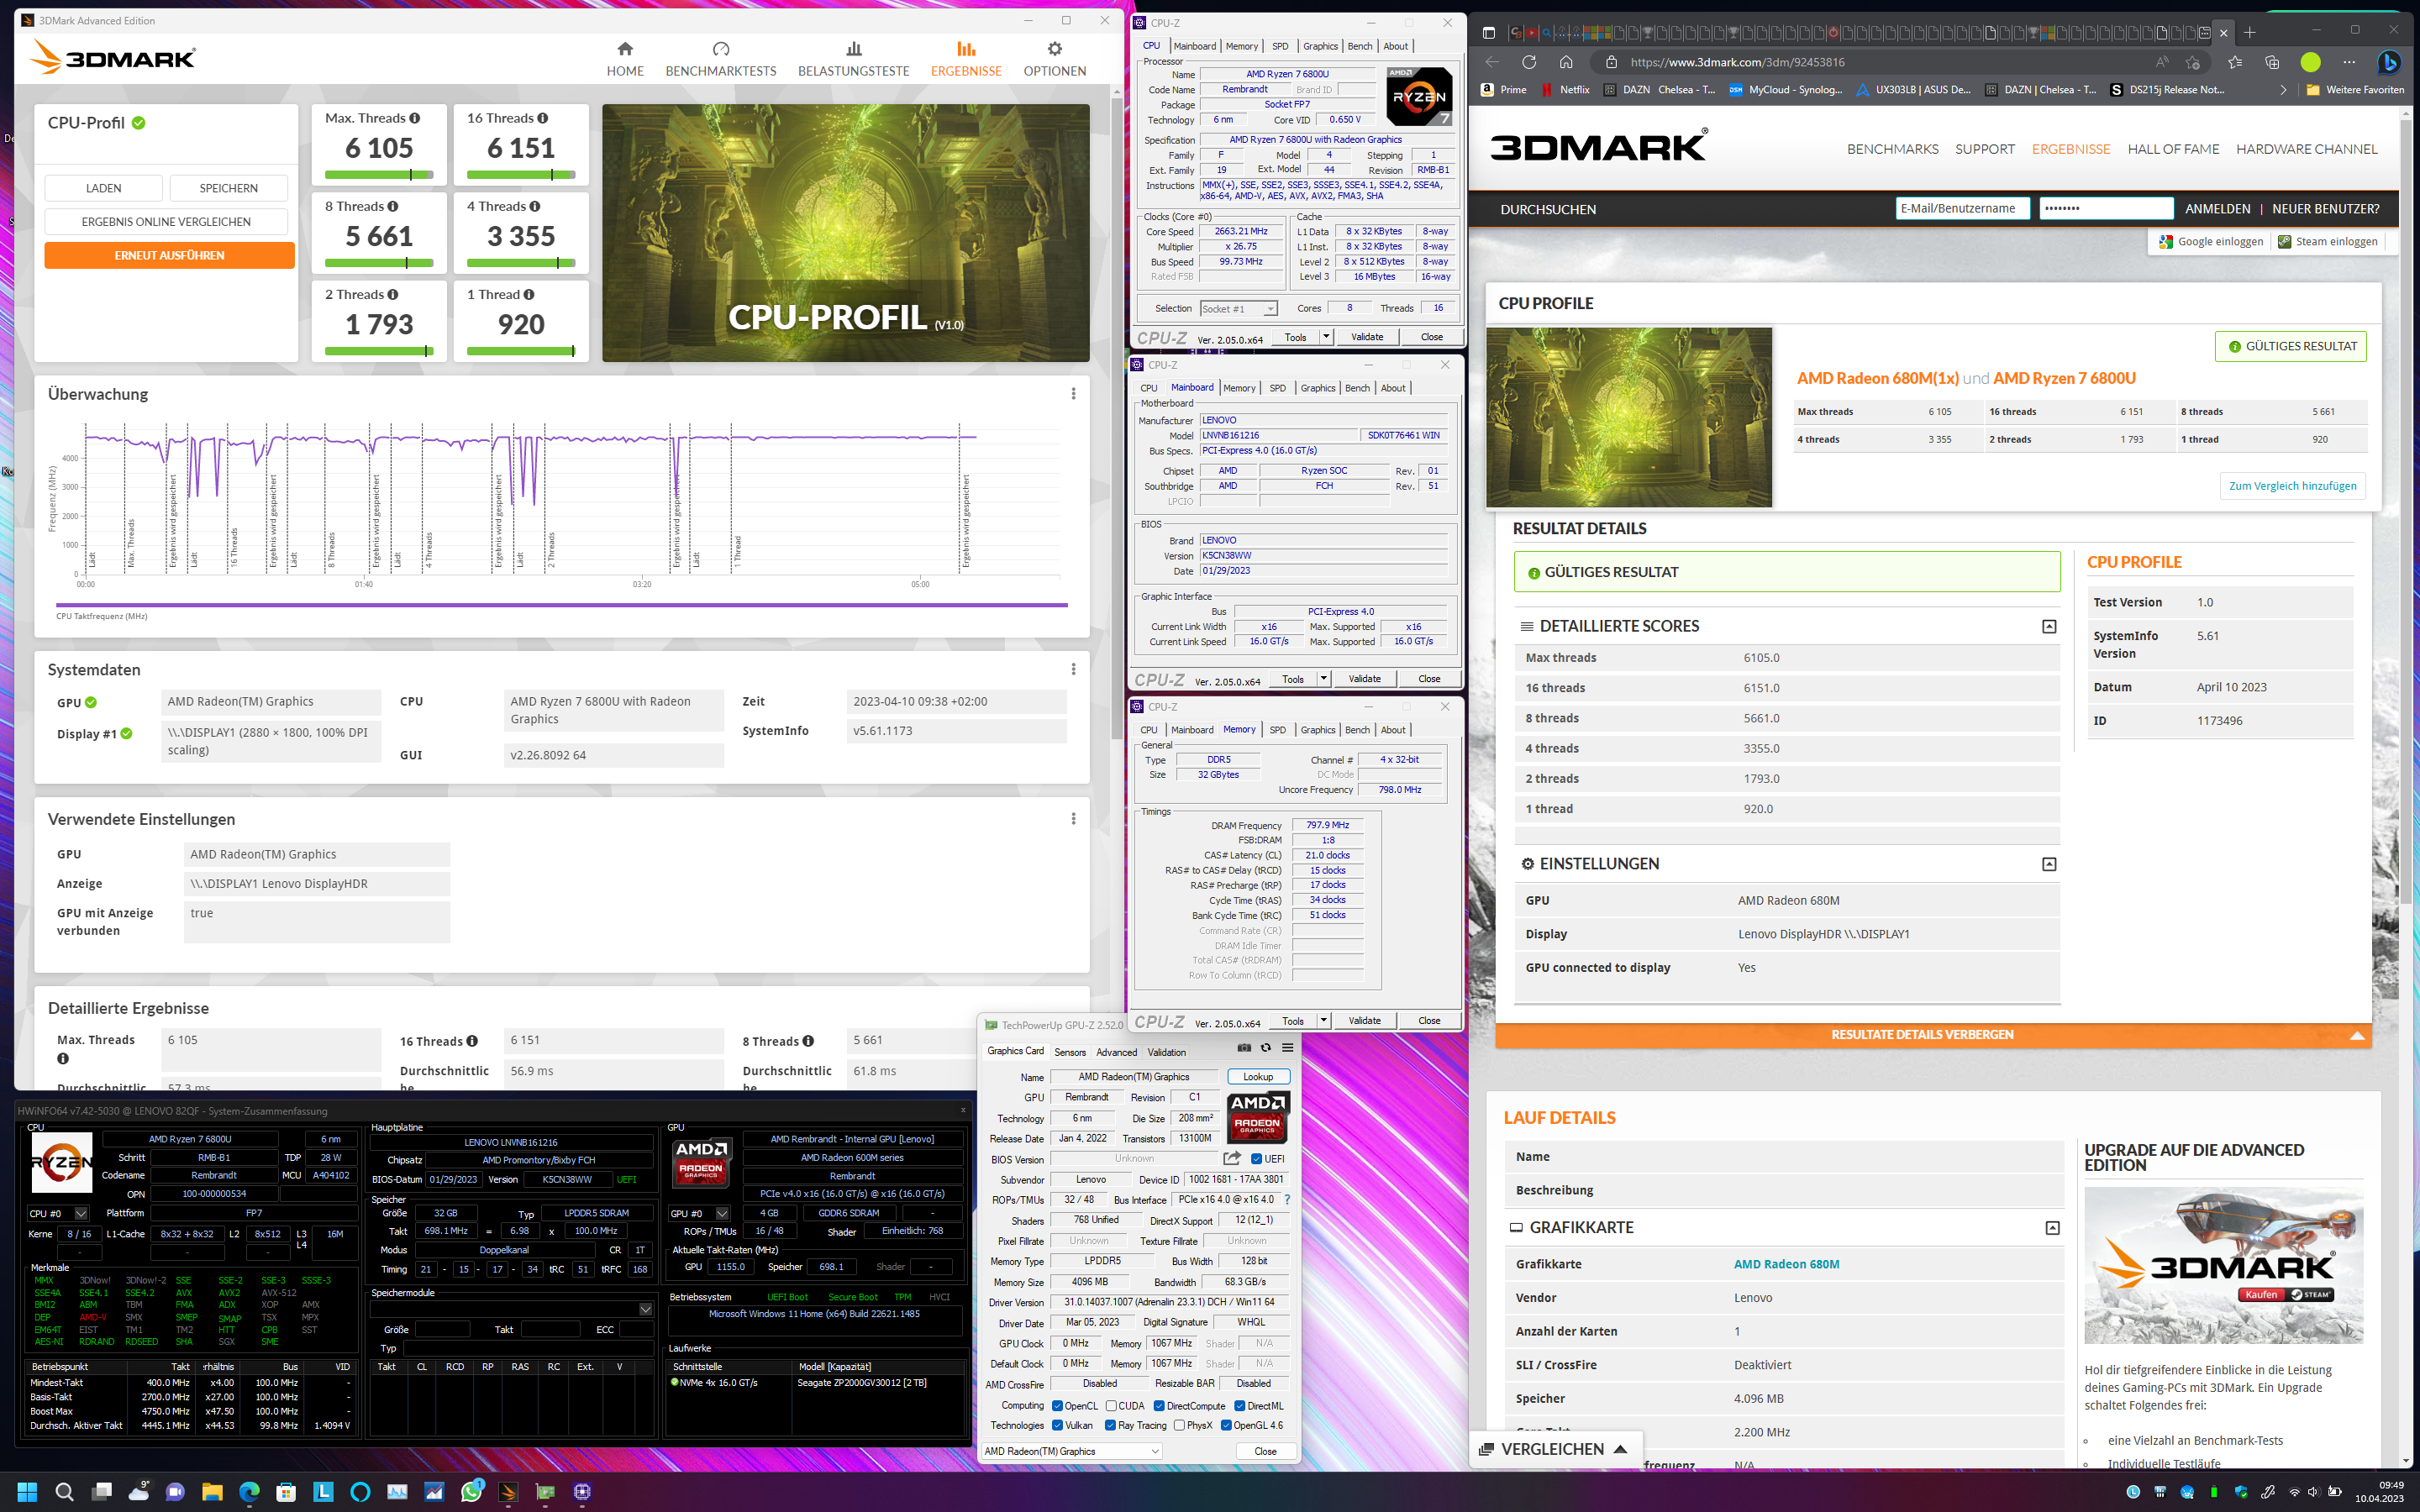Image resolution: width=2420 pixels, height=1512 pixels.
Task: Open the Edge settings and more menu
Action: (x=2349, y=62)
